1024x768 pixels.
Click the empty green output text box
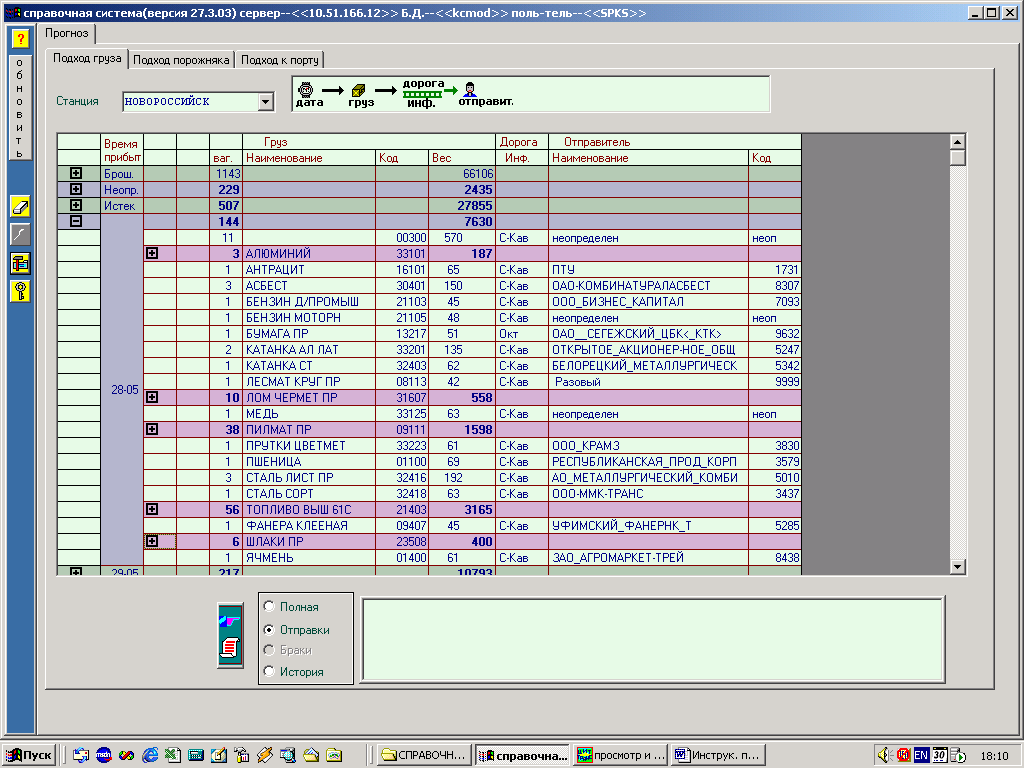[x=653, y=639]
